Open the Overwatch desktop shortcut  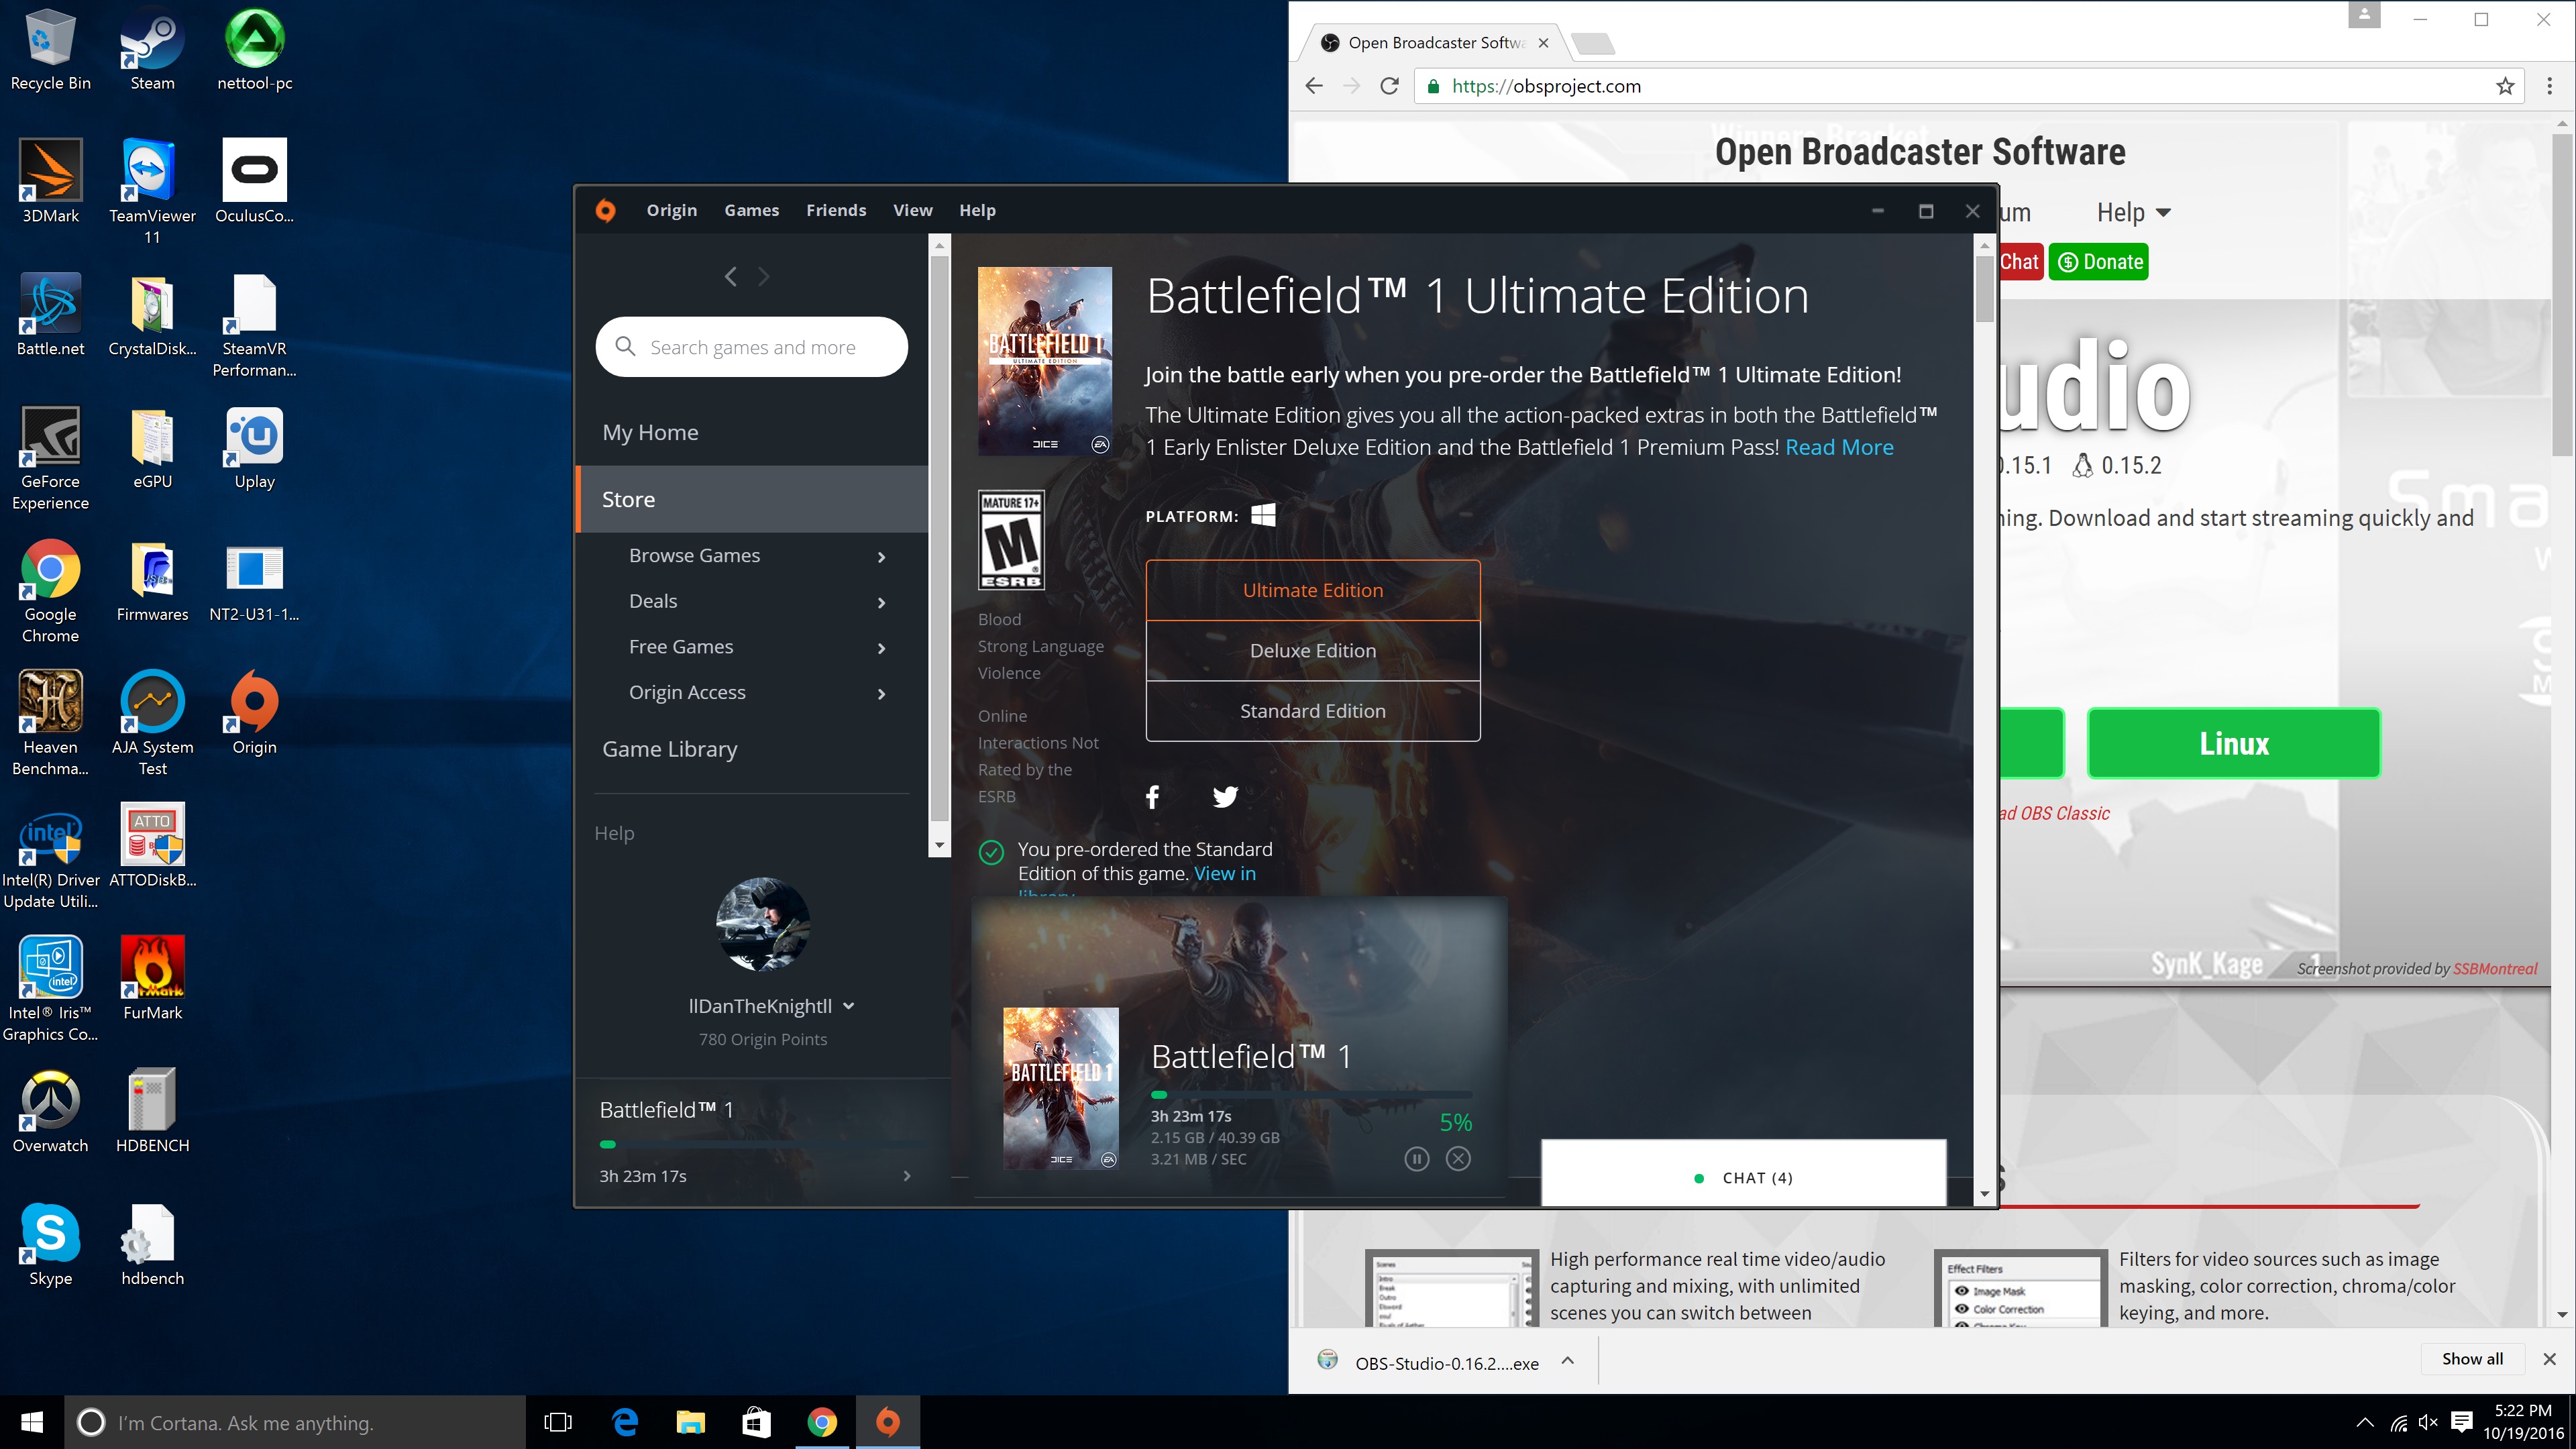pyautogui.click(x=50, y=1112)
